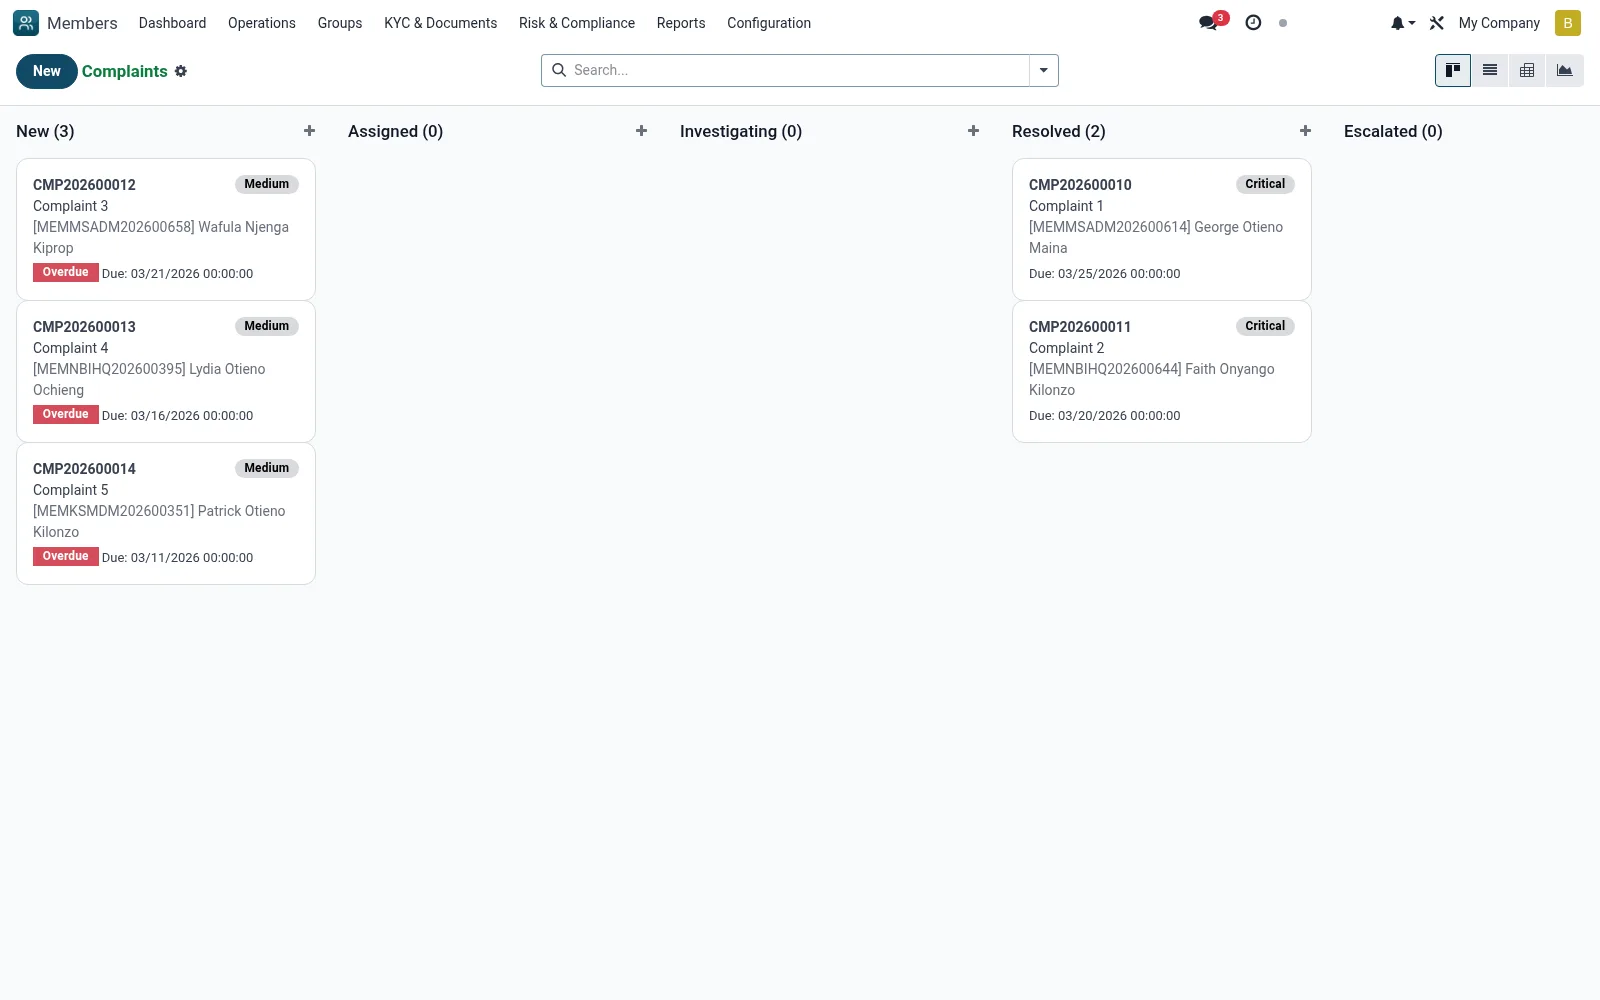Click the Medium badge on Complaint 5
Viewport: 1600px width, 1000px height.
click(267, 468)
